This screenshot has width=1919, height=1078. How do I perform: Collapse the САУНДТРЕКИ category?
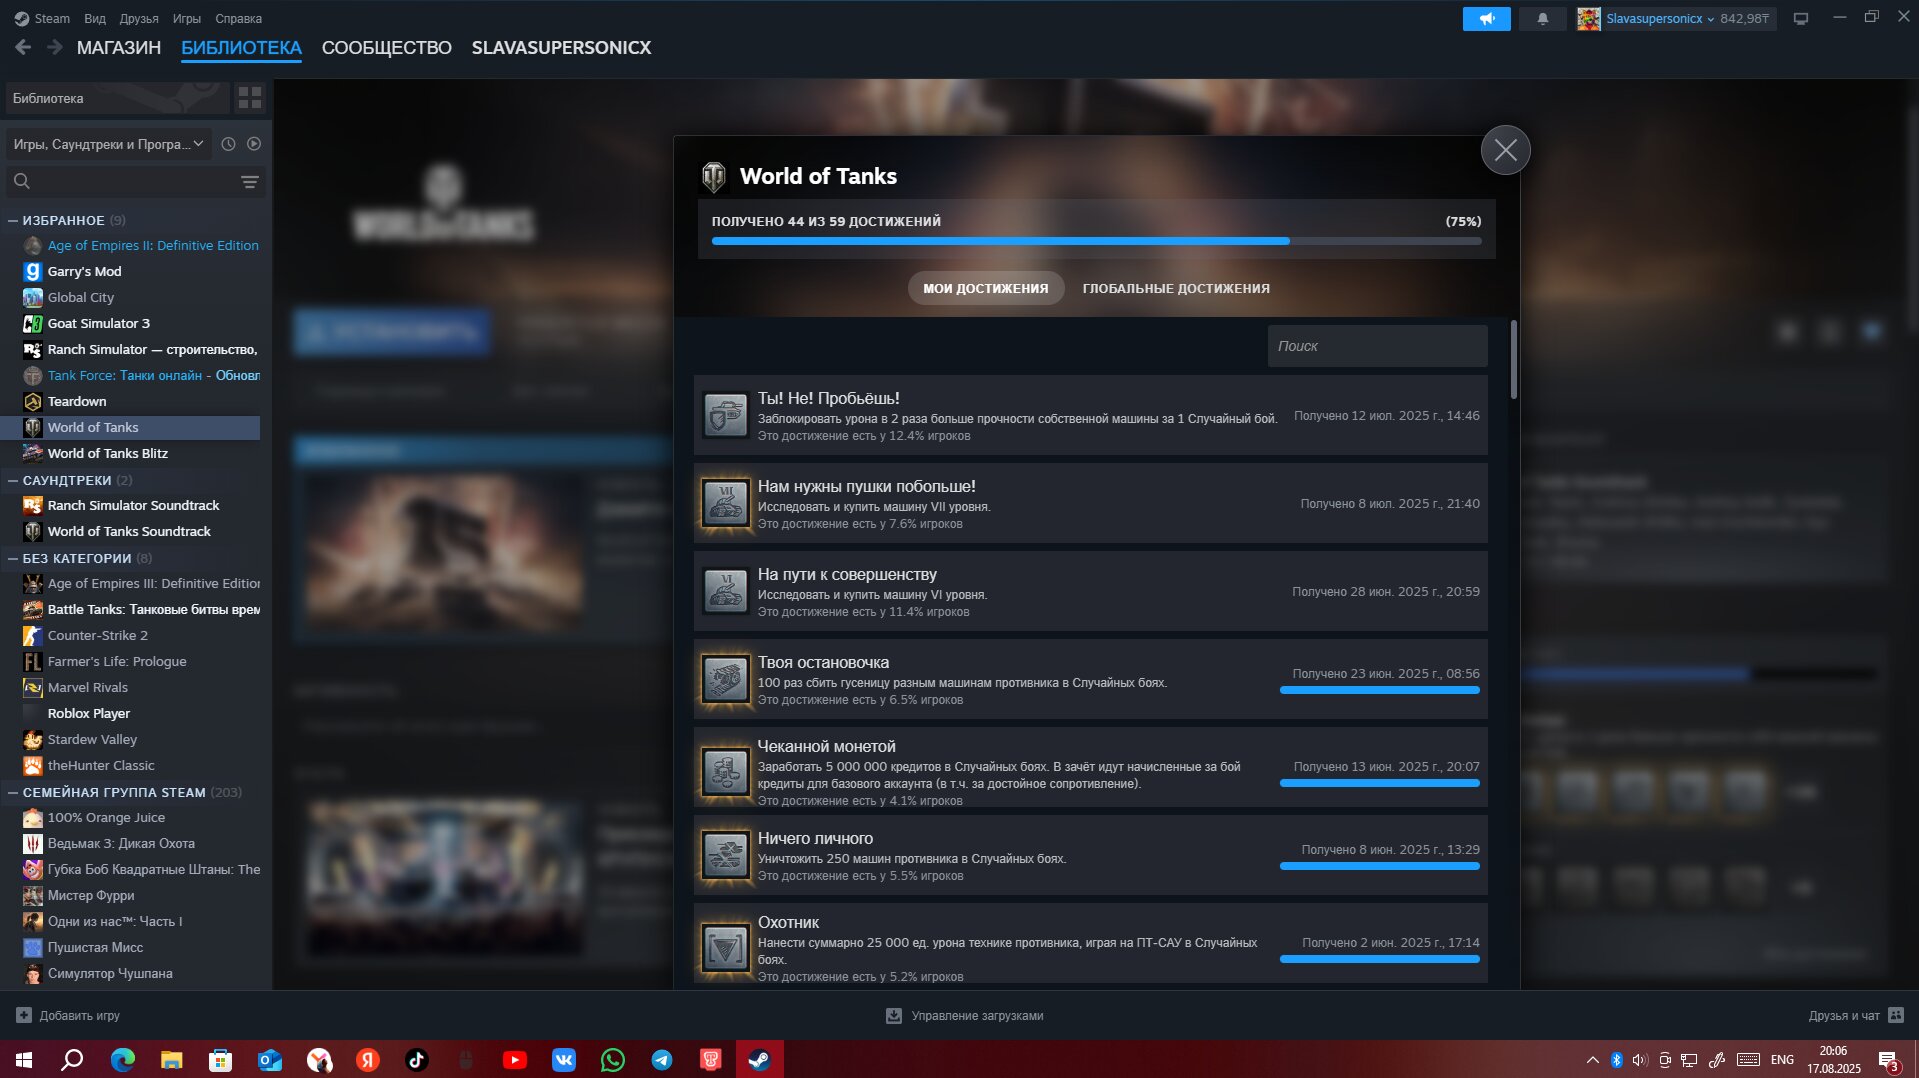13,480
